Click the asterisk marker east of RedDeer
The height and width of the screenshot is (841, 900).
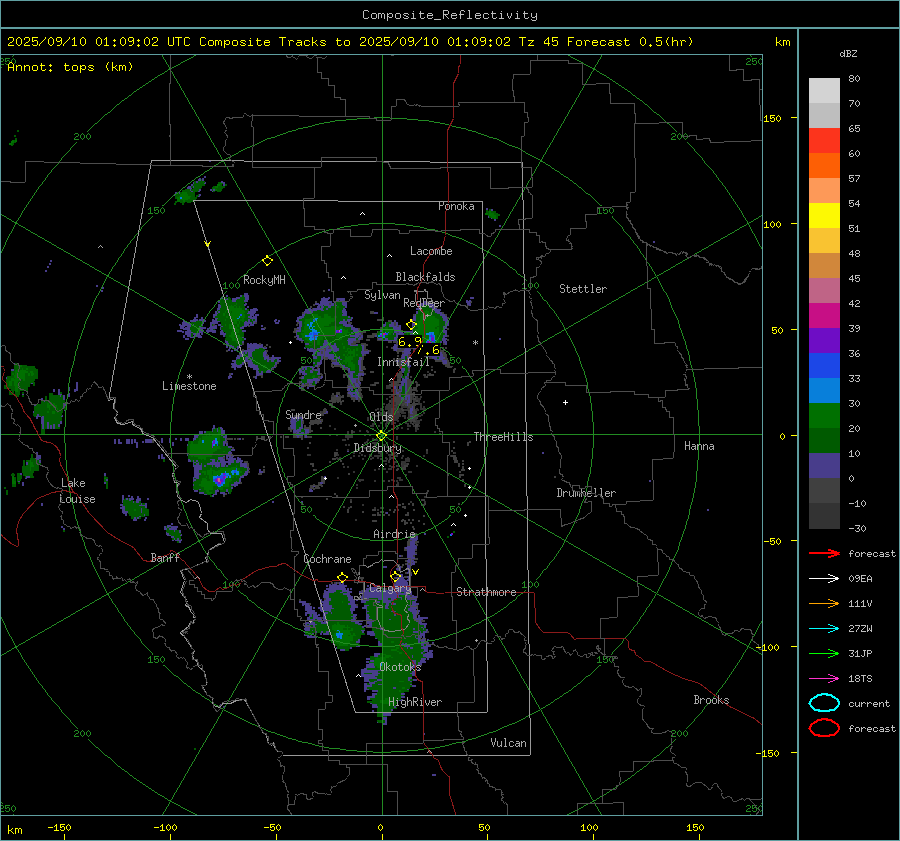point(475,343)
